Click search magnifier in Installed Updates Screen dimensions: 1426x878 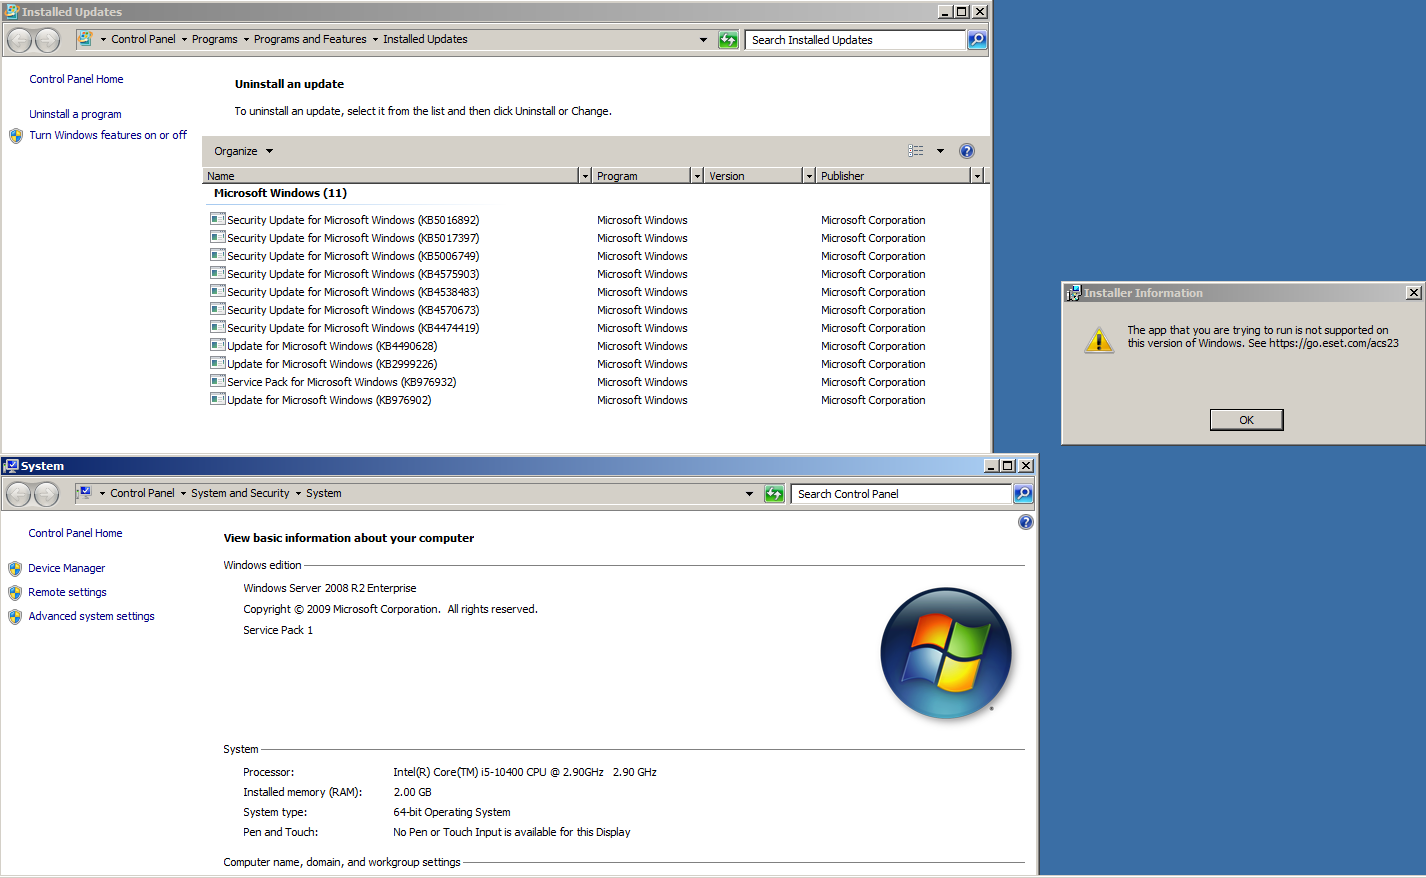pyautogui.click(x=977, y=40)
